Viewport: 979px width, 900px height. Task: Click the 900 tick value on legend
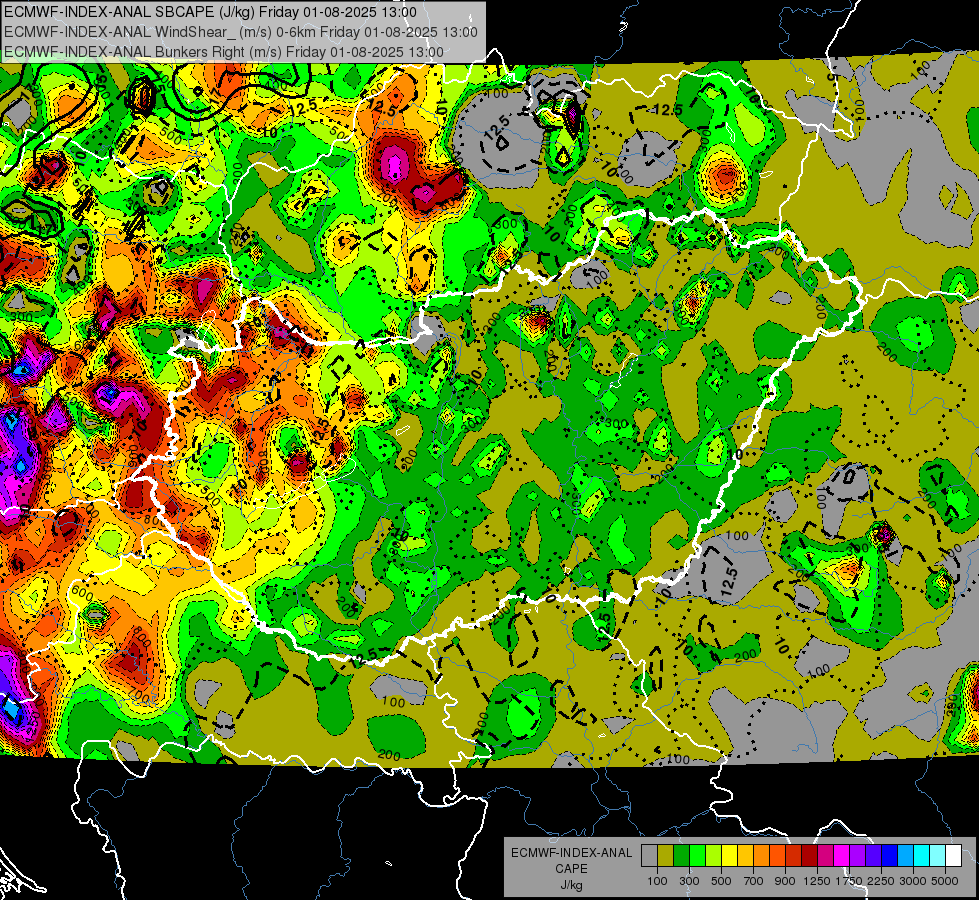tap(785, 881)
